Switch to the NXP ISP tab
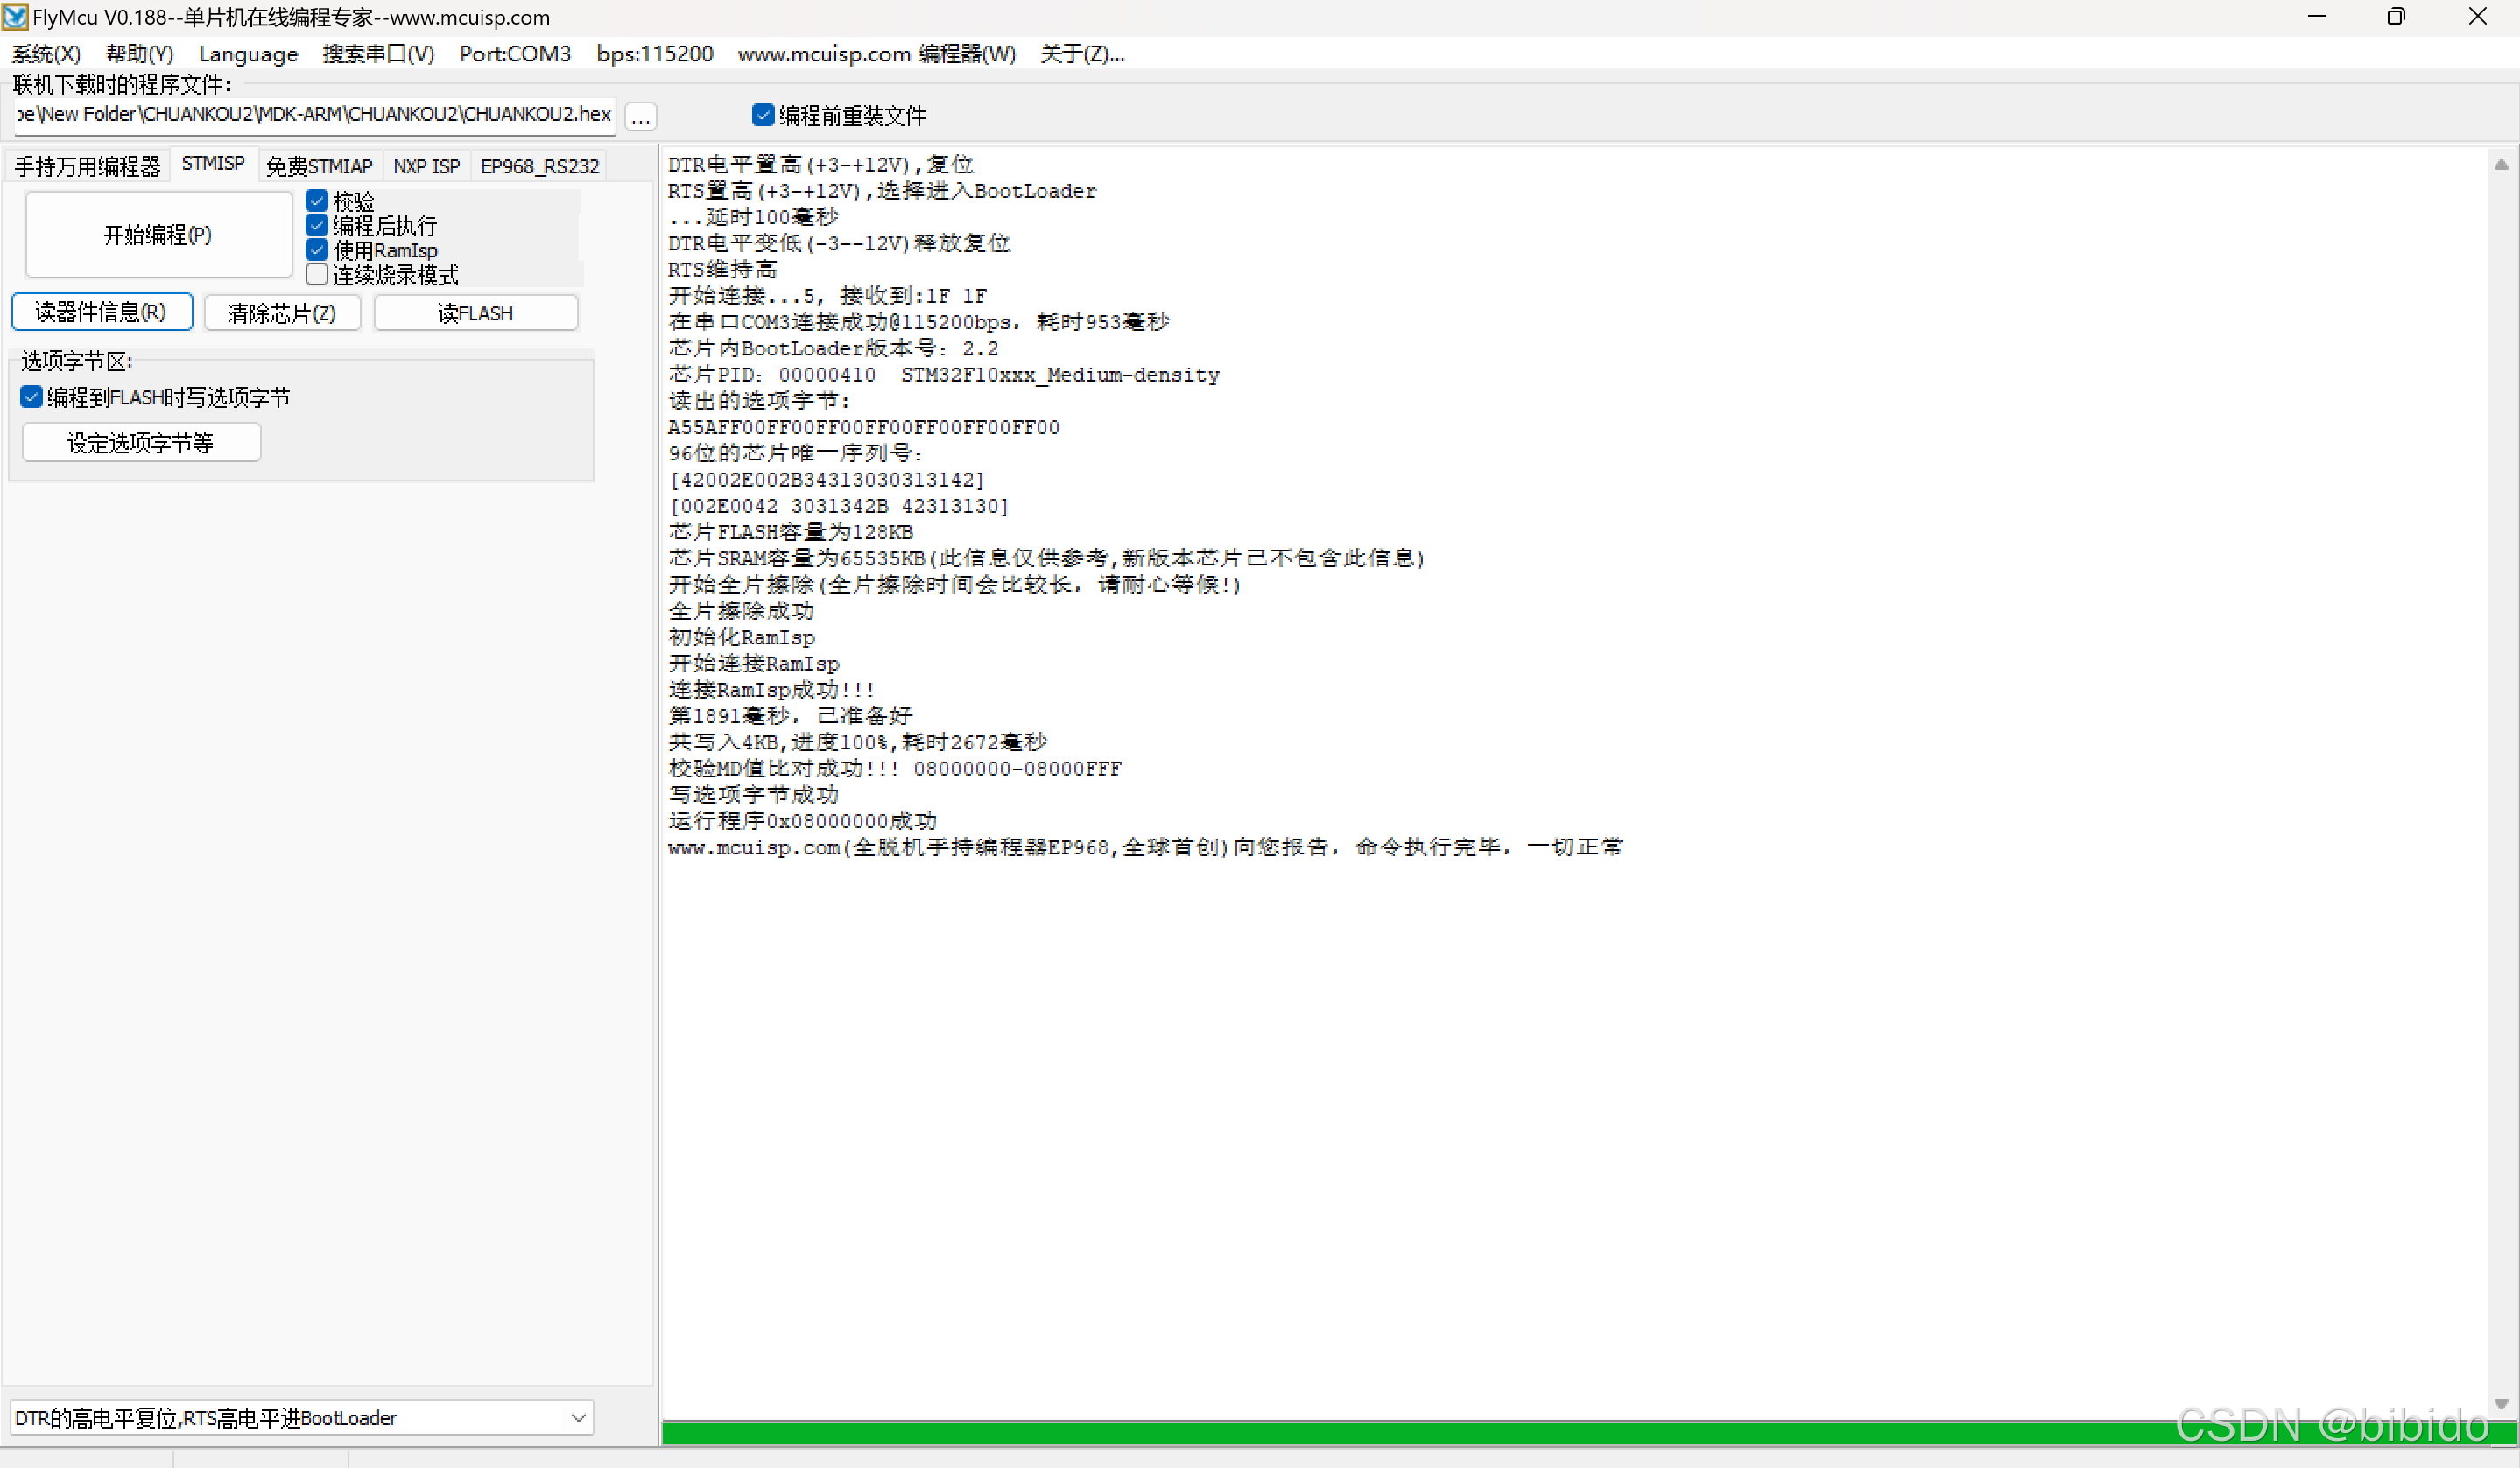The image size is (2520, 1468). click(426, 166)
